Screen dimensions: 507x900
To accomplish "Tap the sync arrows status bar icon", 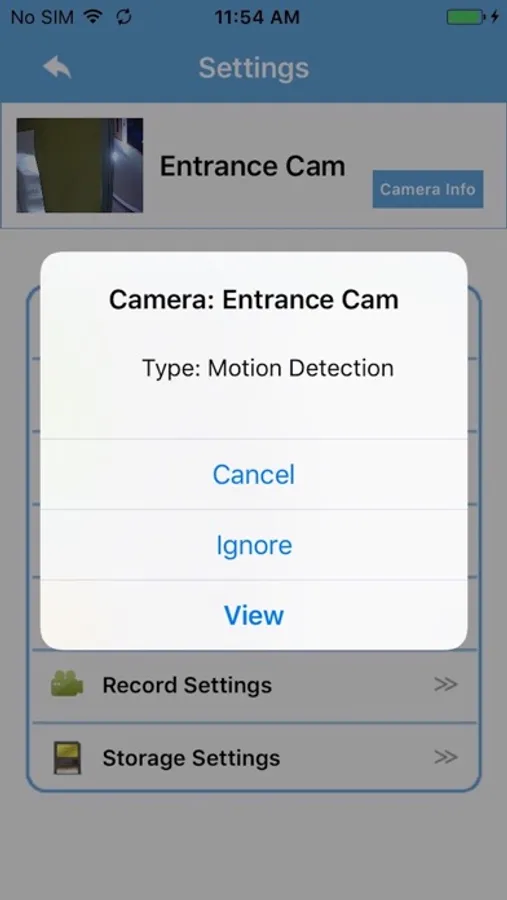I will pos(123,17).
